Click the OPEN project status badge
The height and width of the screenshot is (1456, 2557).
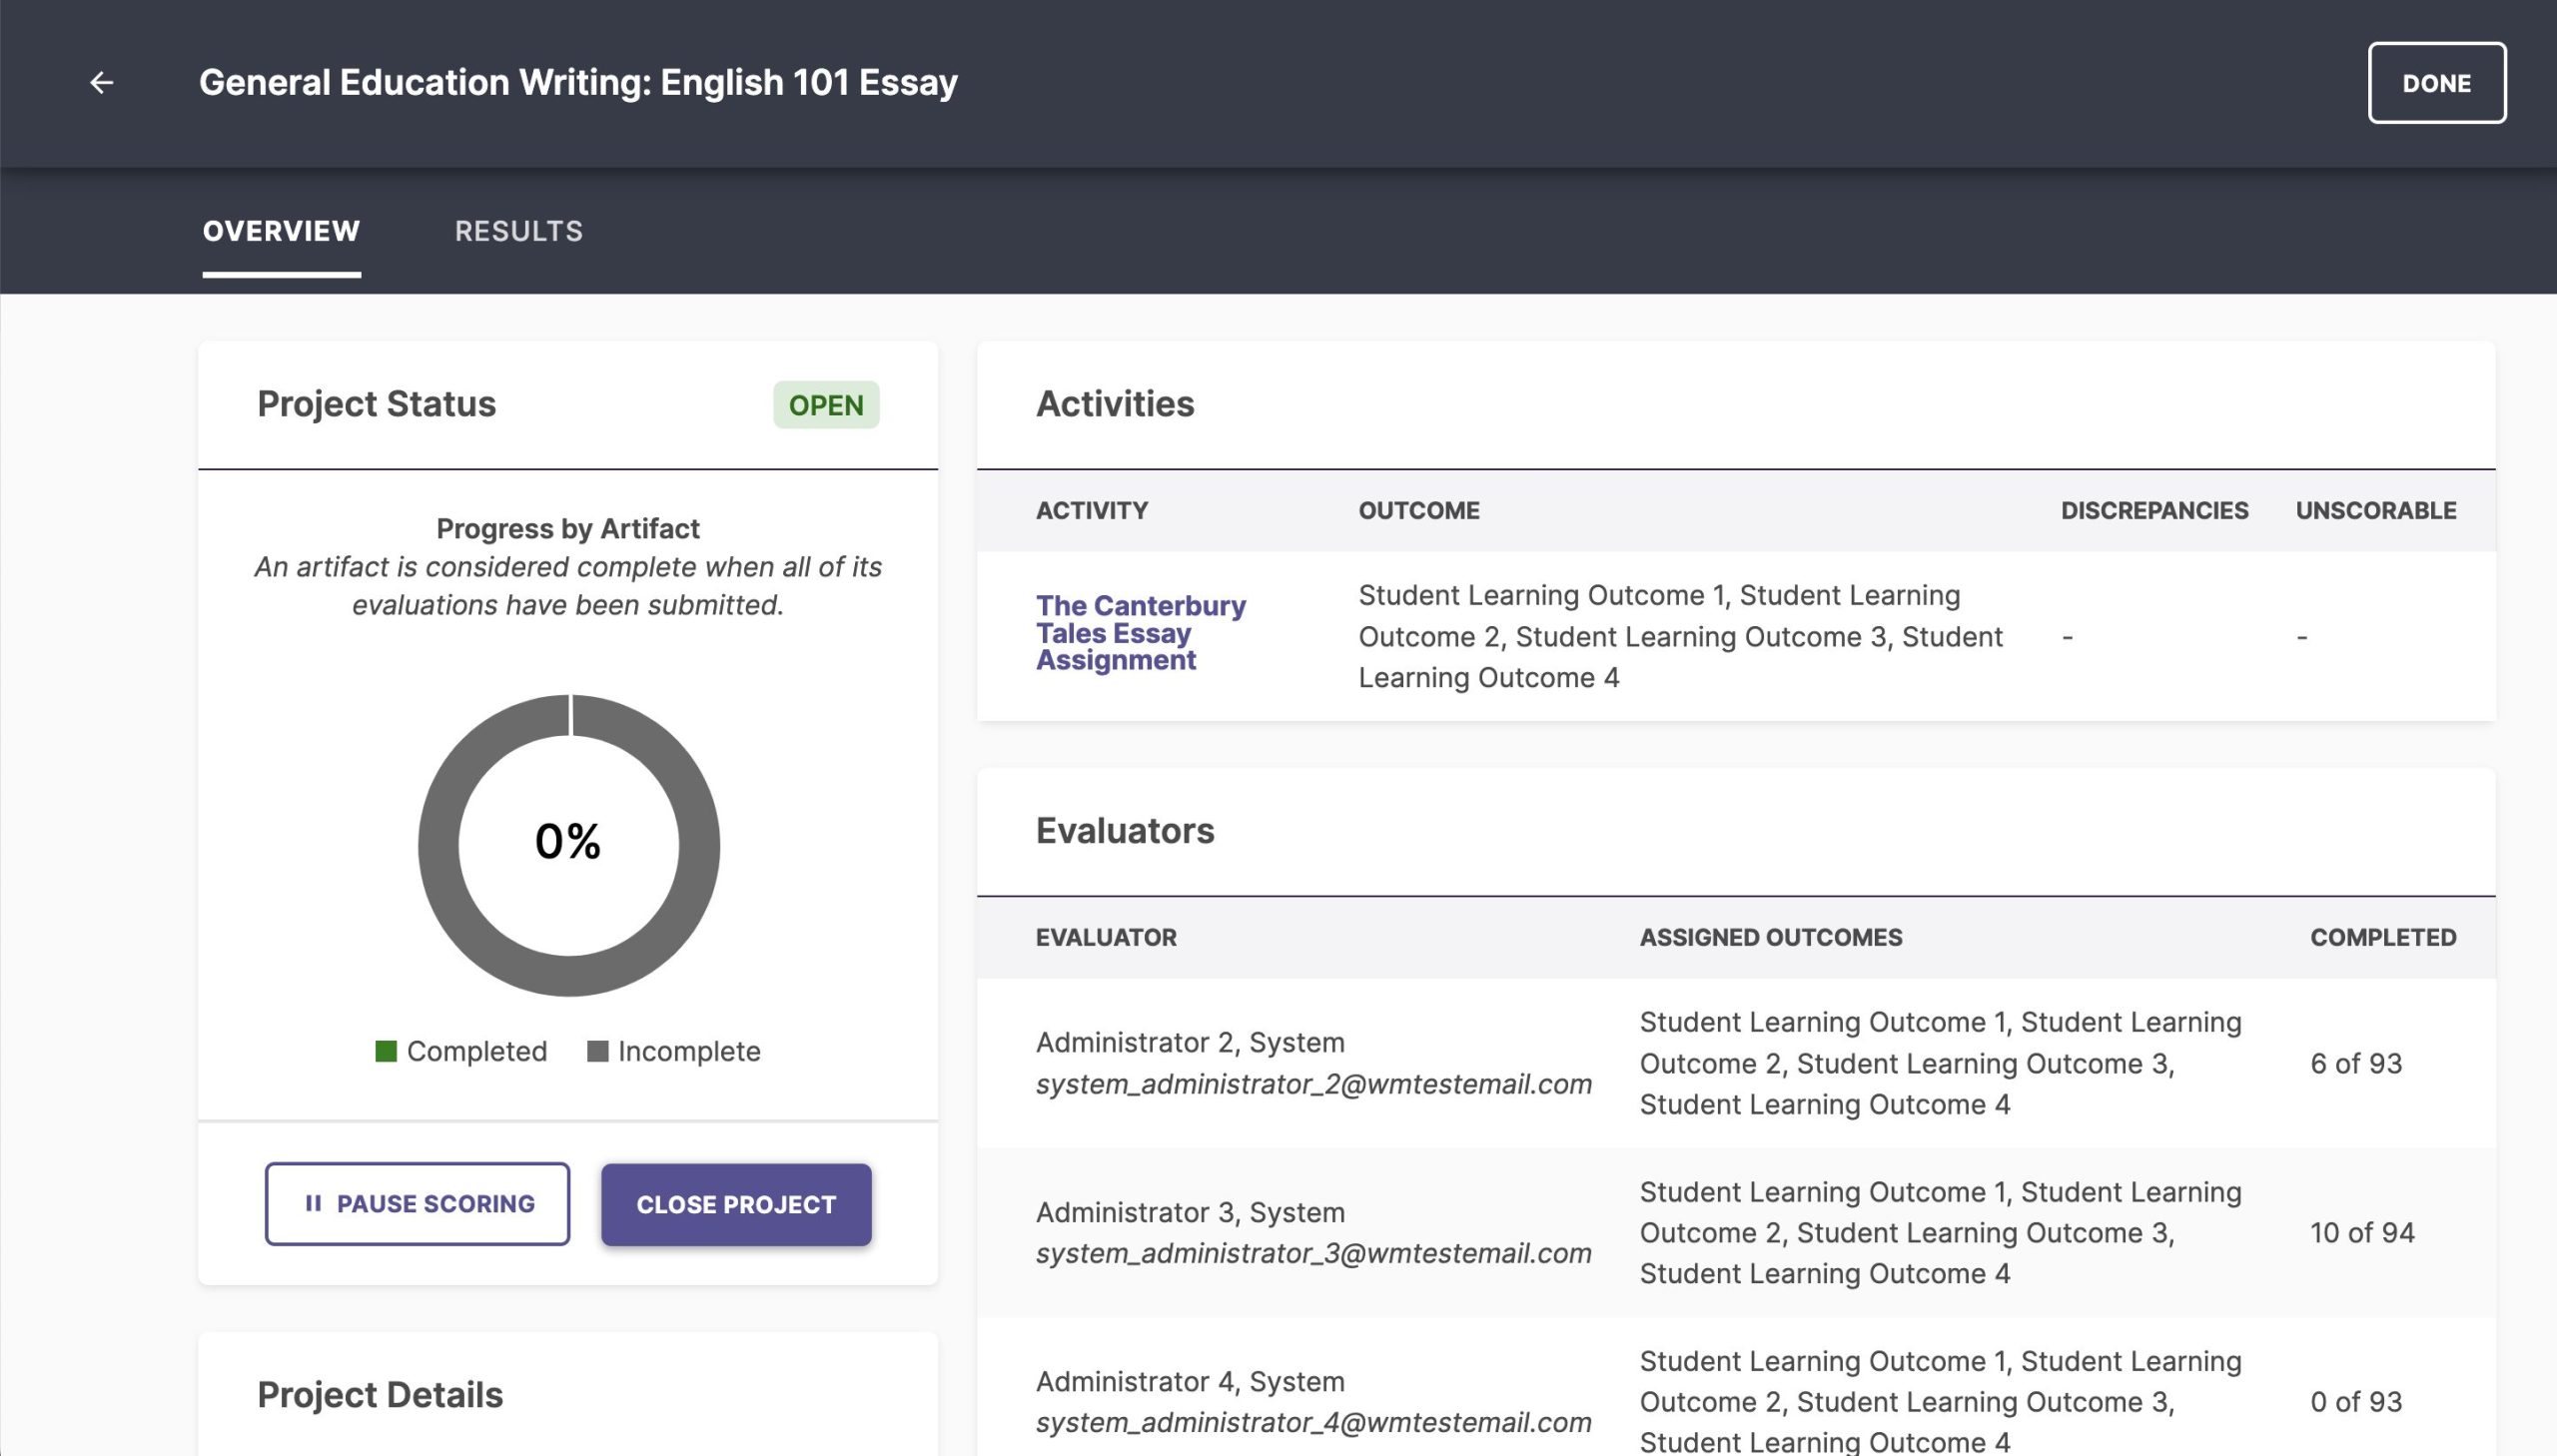(x=825, y=404)
